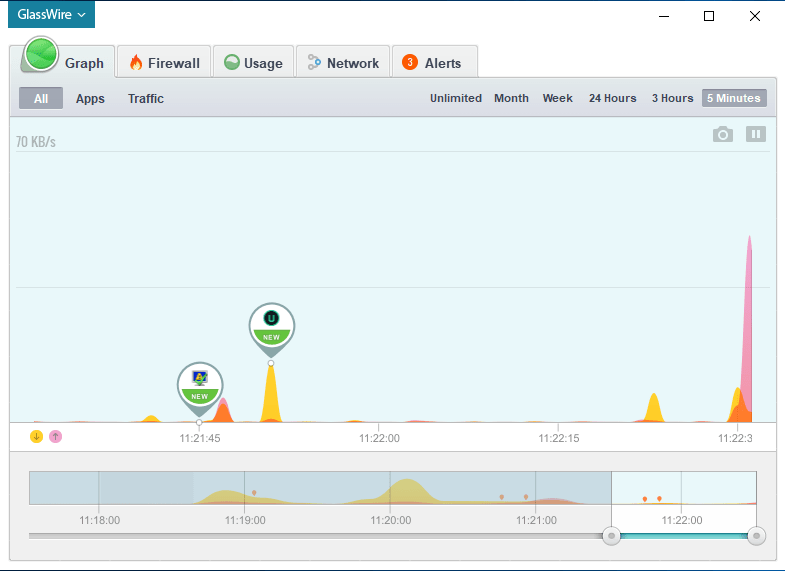This screenshot has height=571, width=785.
Task: Click the green pie icon on the Usage tab
Action: pos(232,62)
